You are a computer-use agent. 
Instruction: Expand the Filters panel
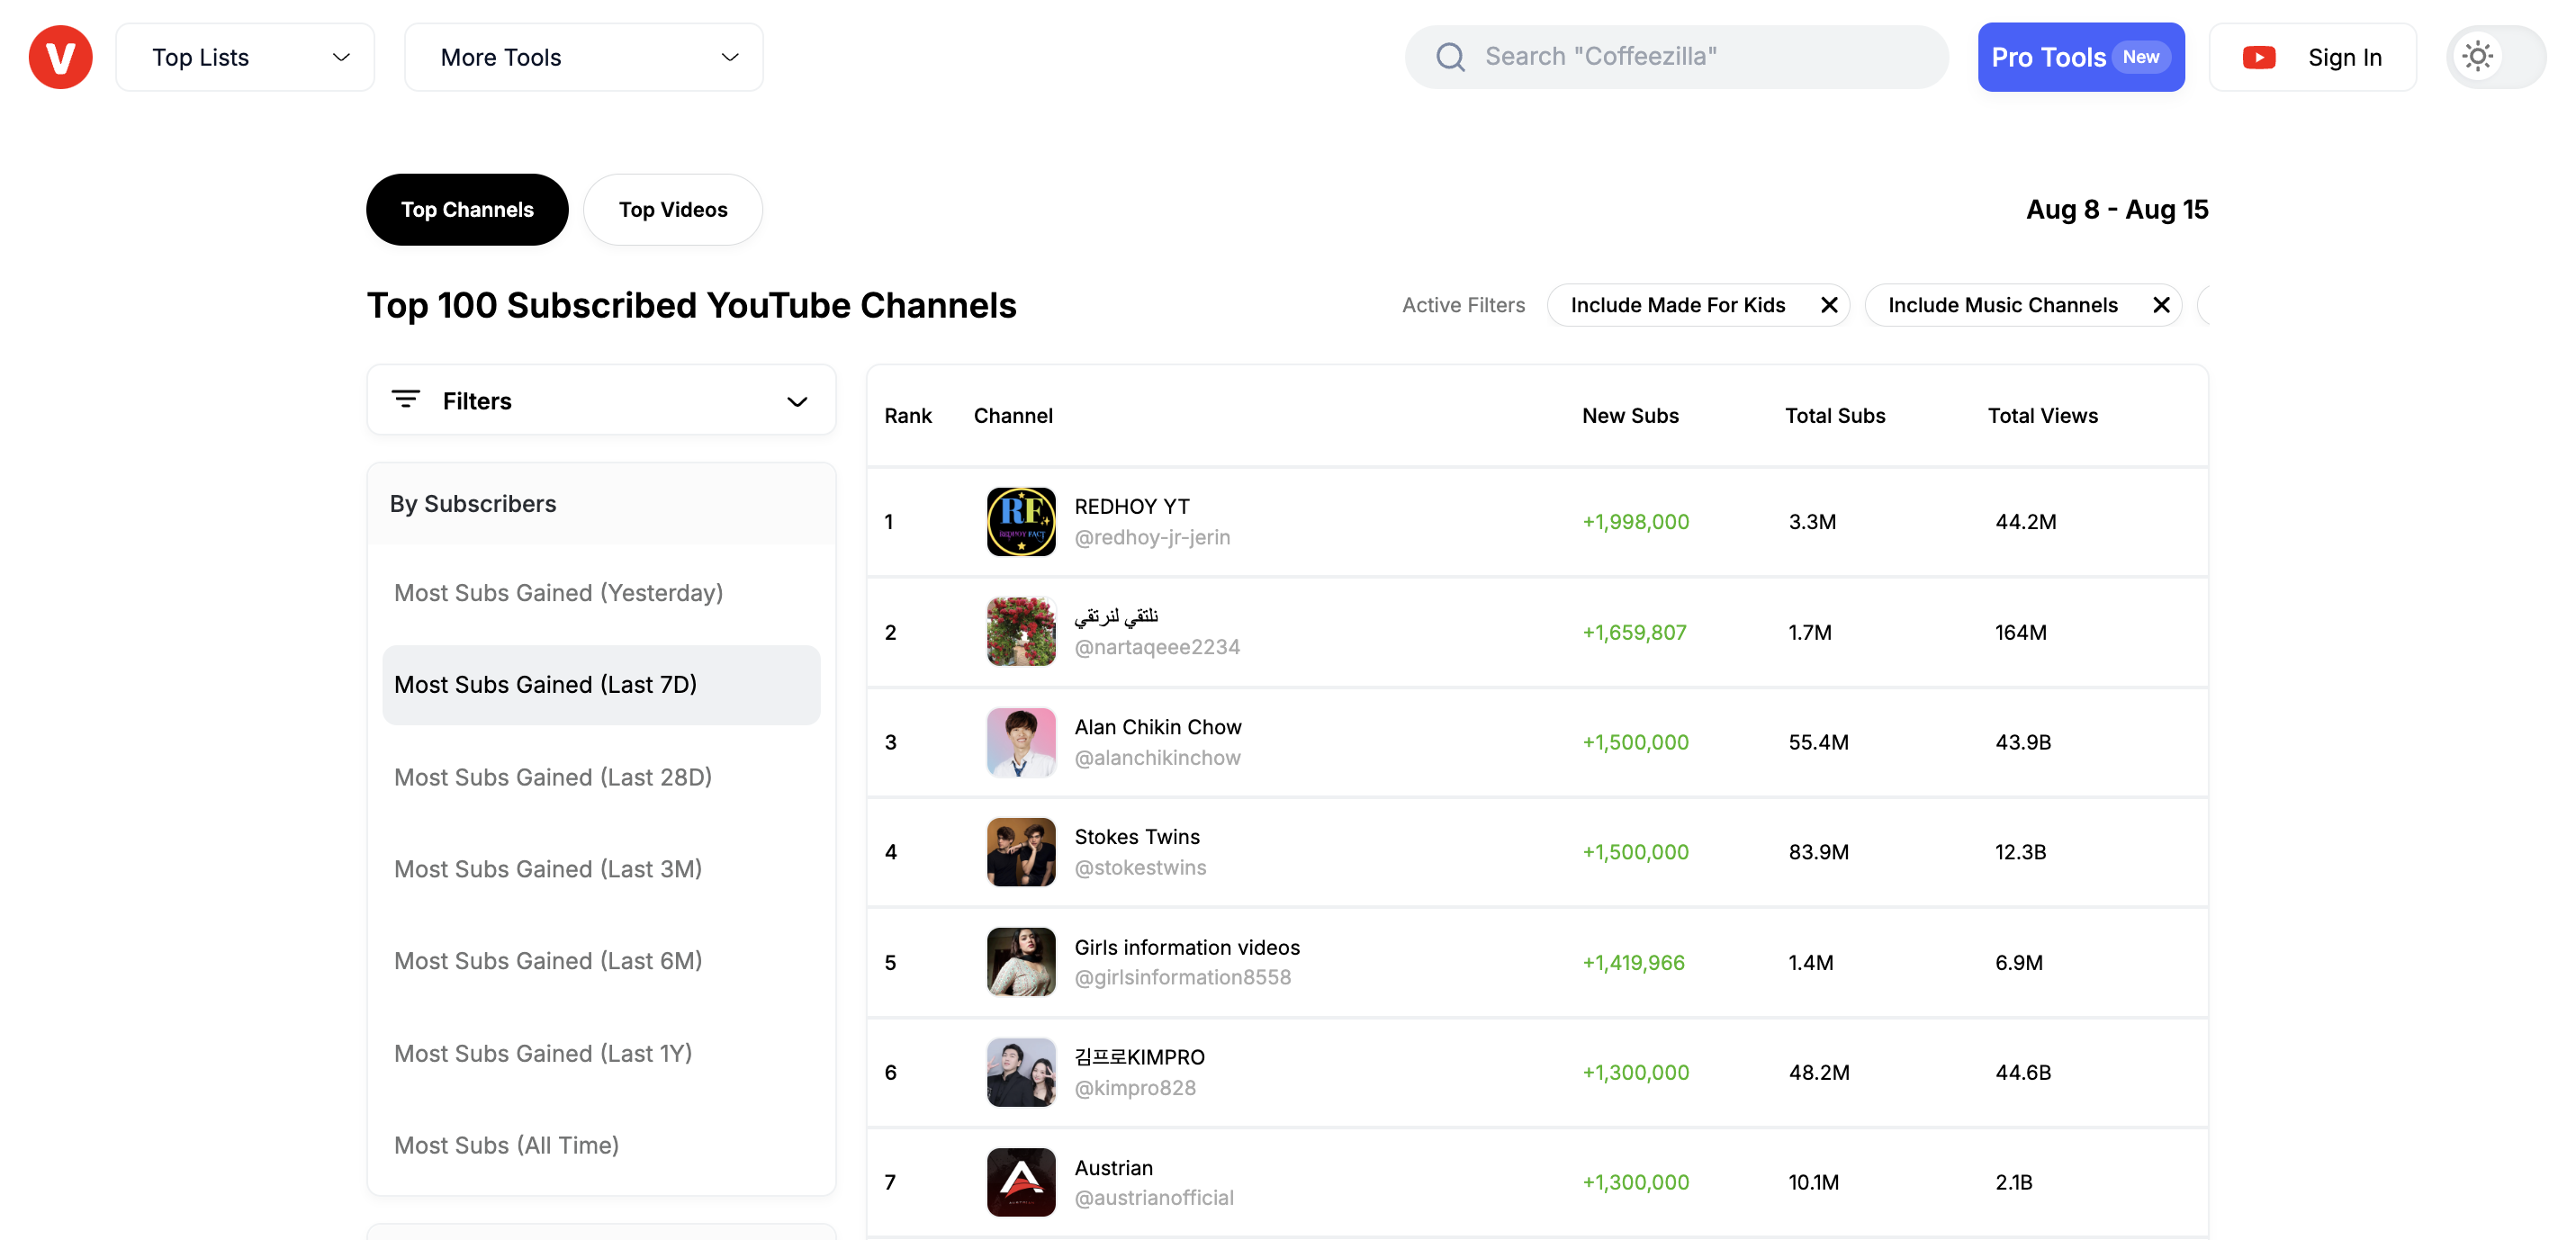[601, 401]
